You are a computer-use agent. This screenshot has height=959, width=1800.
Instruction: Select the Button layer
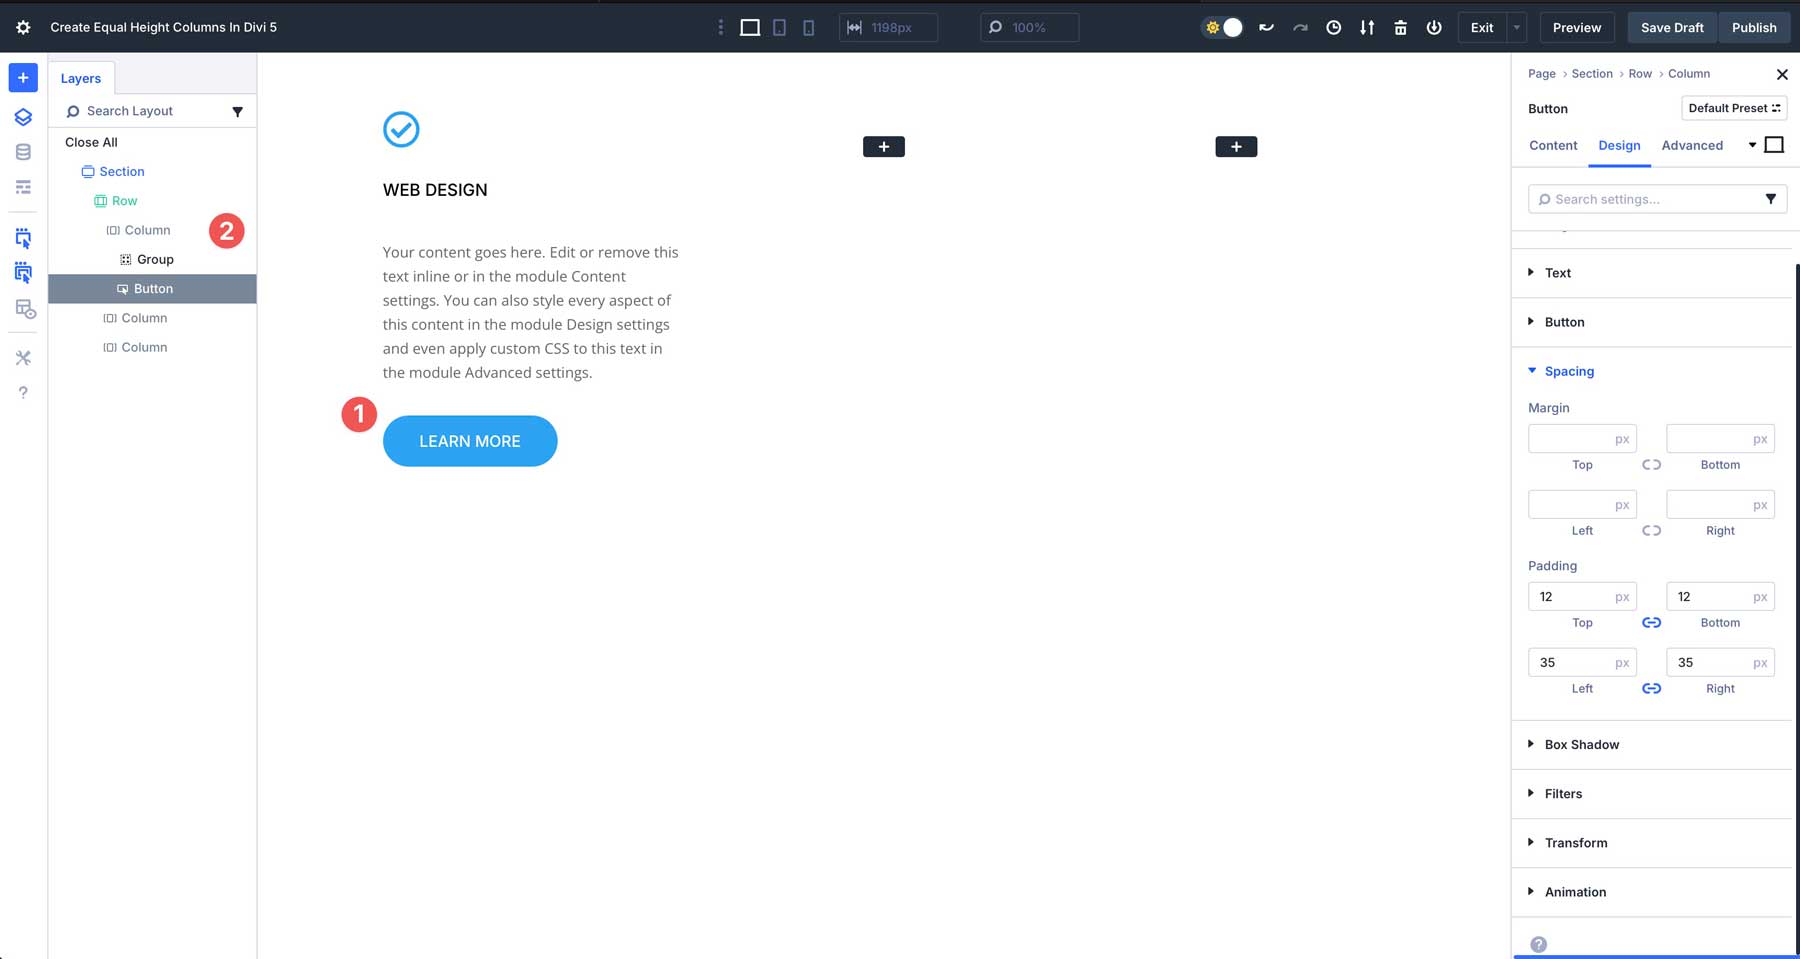point(152,289)
